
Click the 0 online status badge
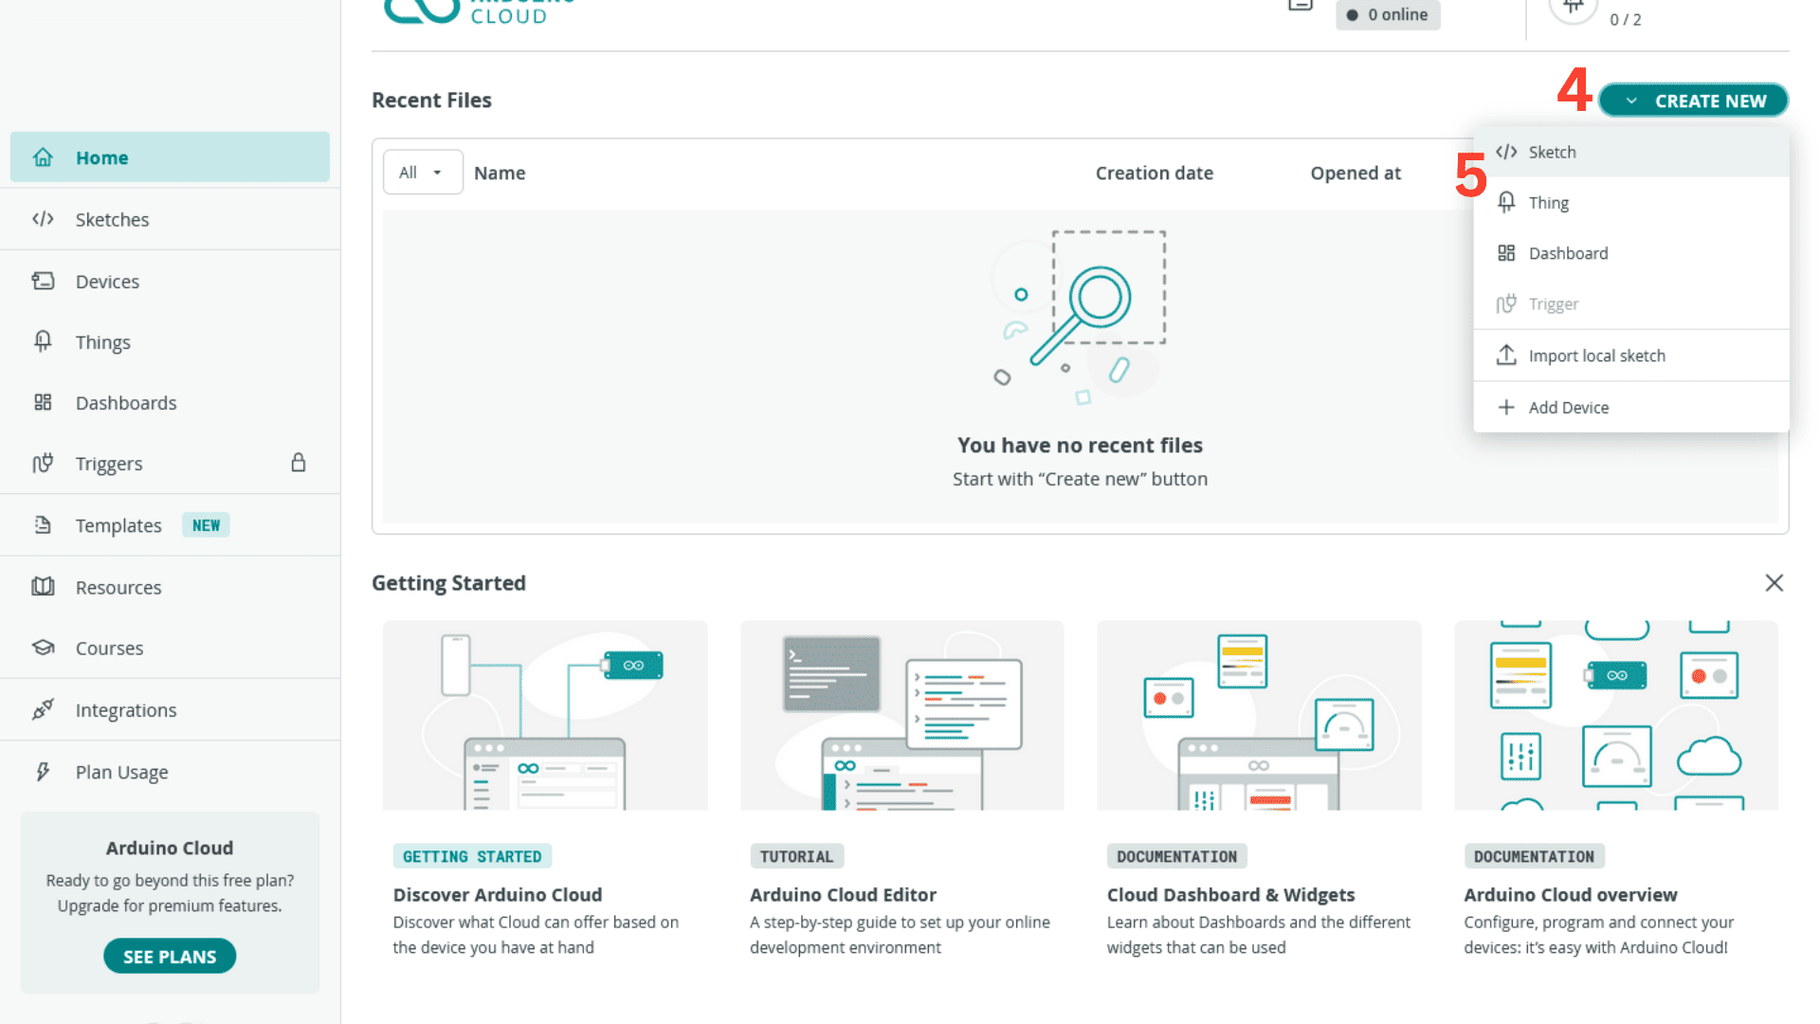1388,14
